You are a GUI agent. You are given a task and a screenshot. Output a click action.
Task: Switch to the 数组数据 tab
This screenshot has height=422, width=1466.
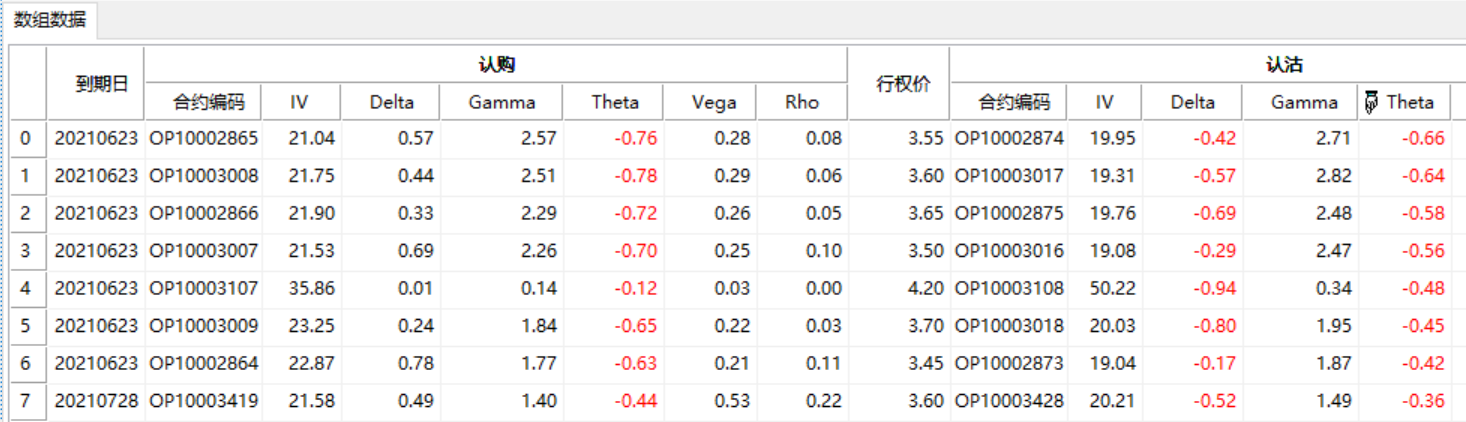pyautogui.click(x=50, y=19)
